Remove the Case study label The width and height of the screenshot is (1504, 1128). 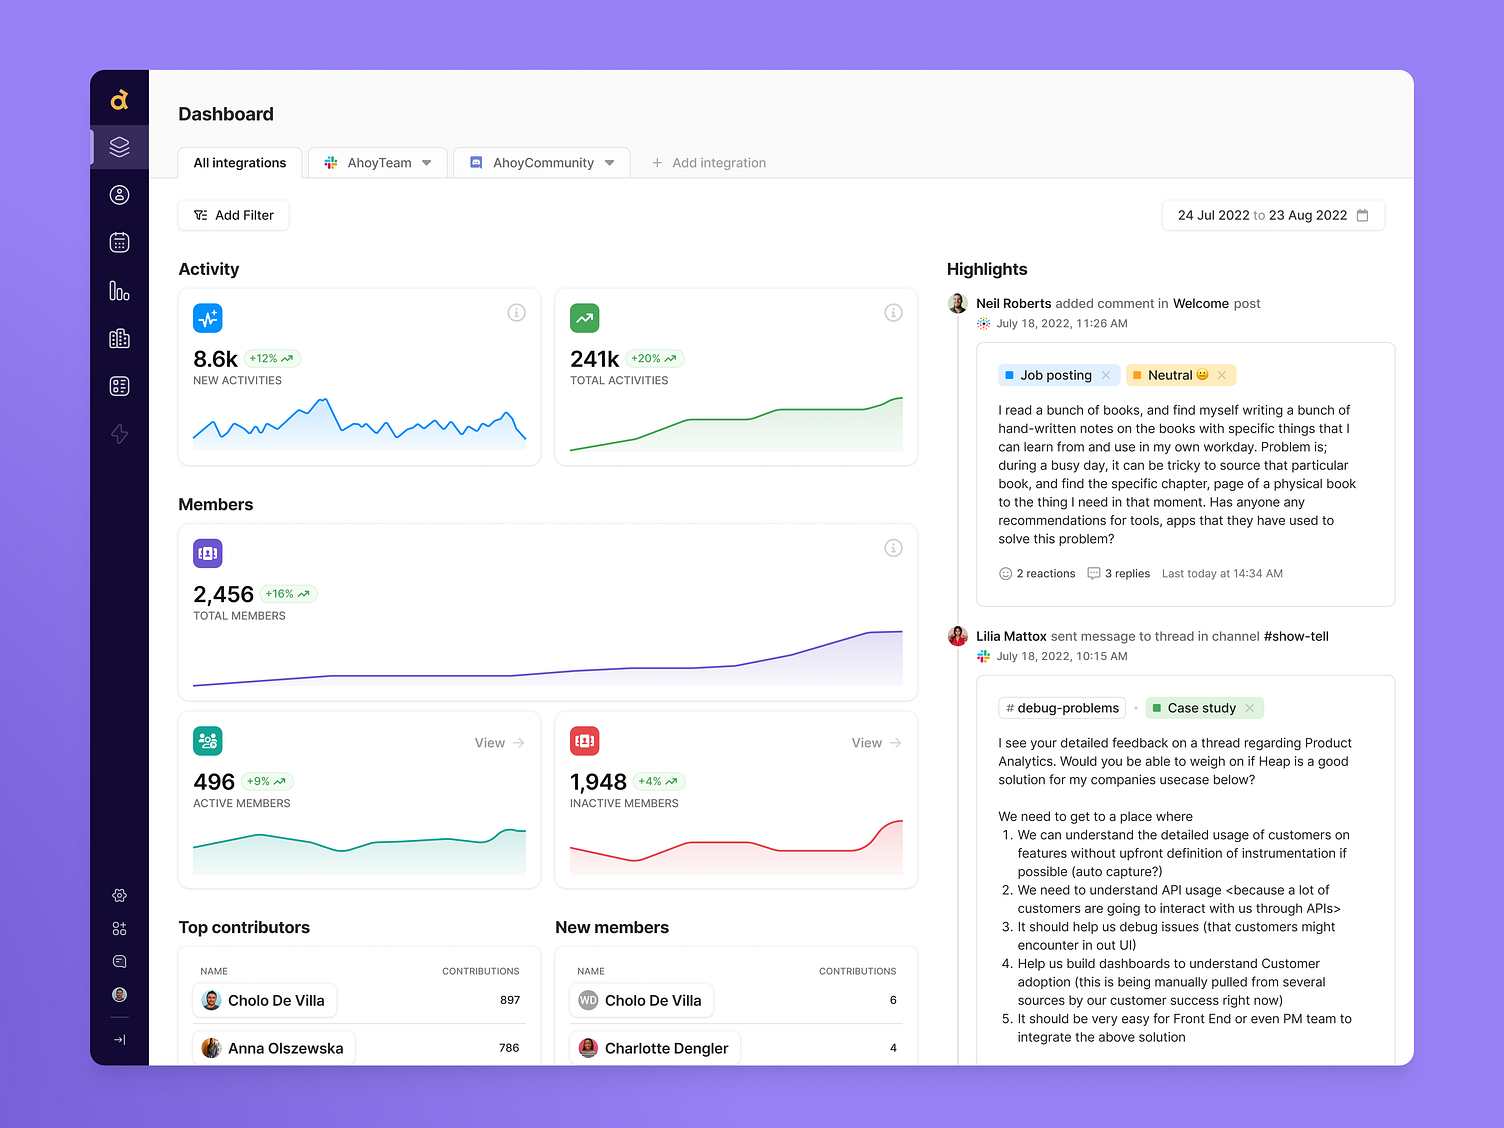click(x=1250, y=708)
